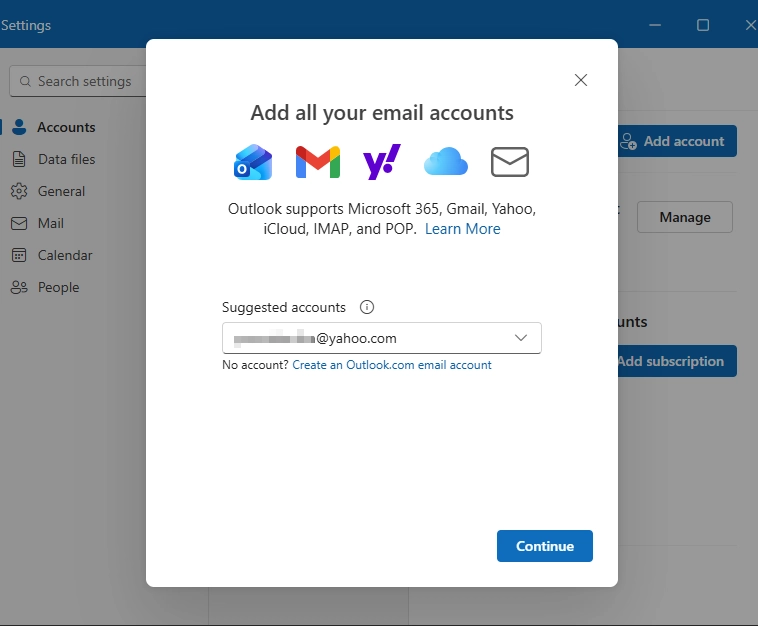Viewport: 758px width, 626px height.
Task: Open the Calendar settings section
Action: point(65,255)
